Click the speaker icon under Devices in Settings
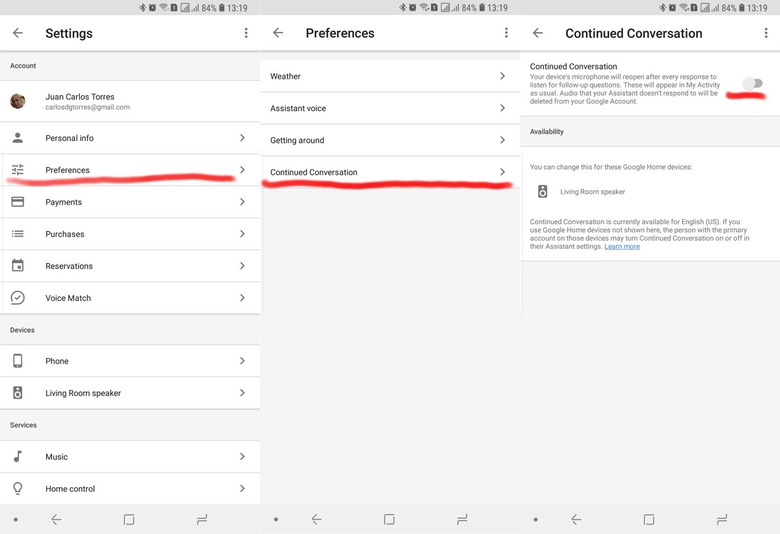This screenshot has width=780, height=534. coord(18,393)
